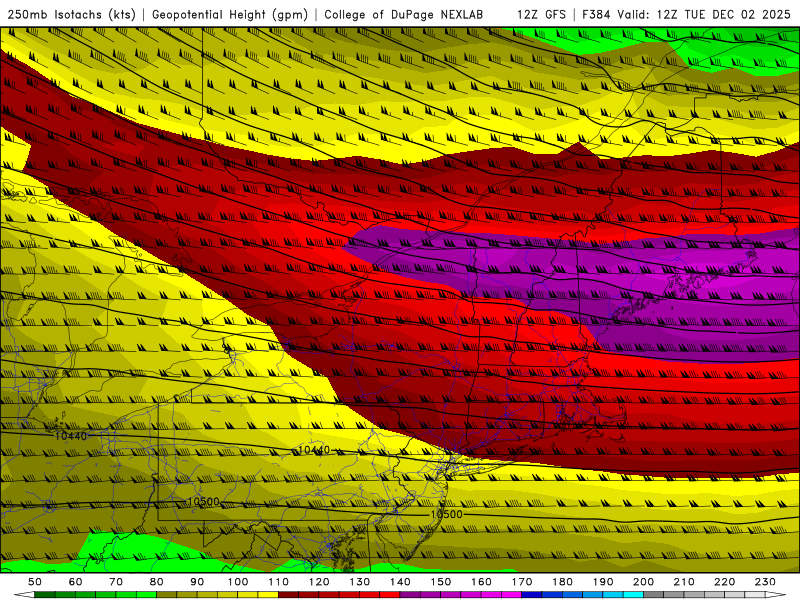
Task: Click the "120" value on the color scale
Action: (x=319, y=582)
